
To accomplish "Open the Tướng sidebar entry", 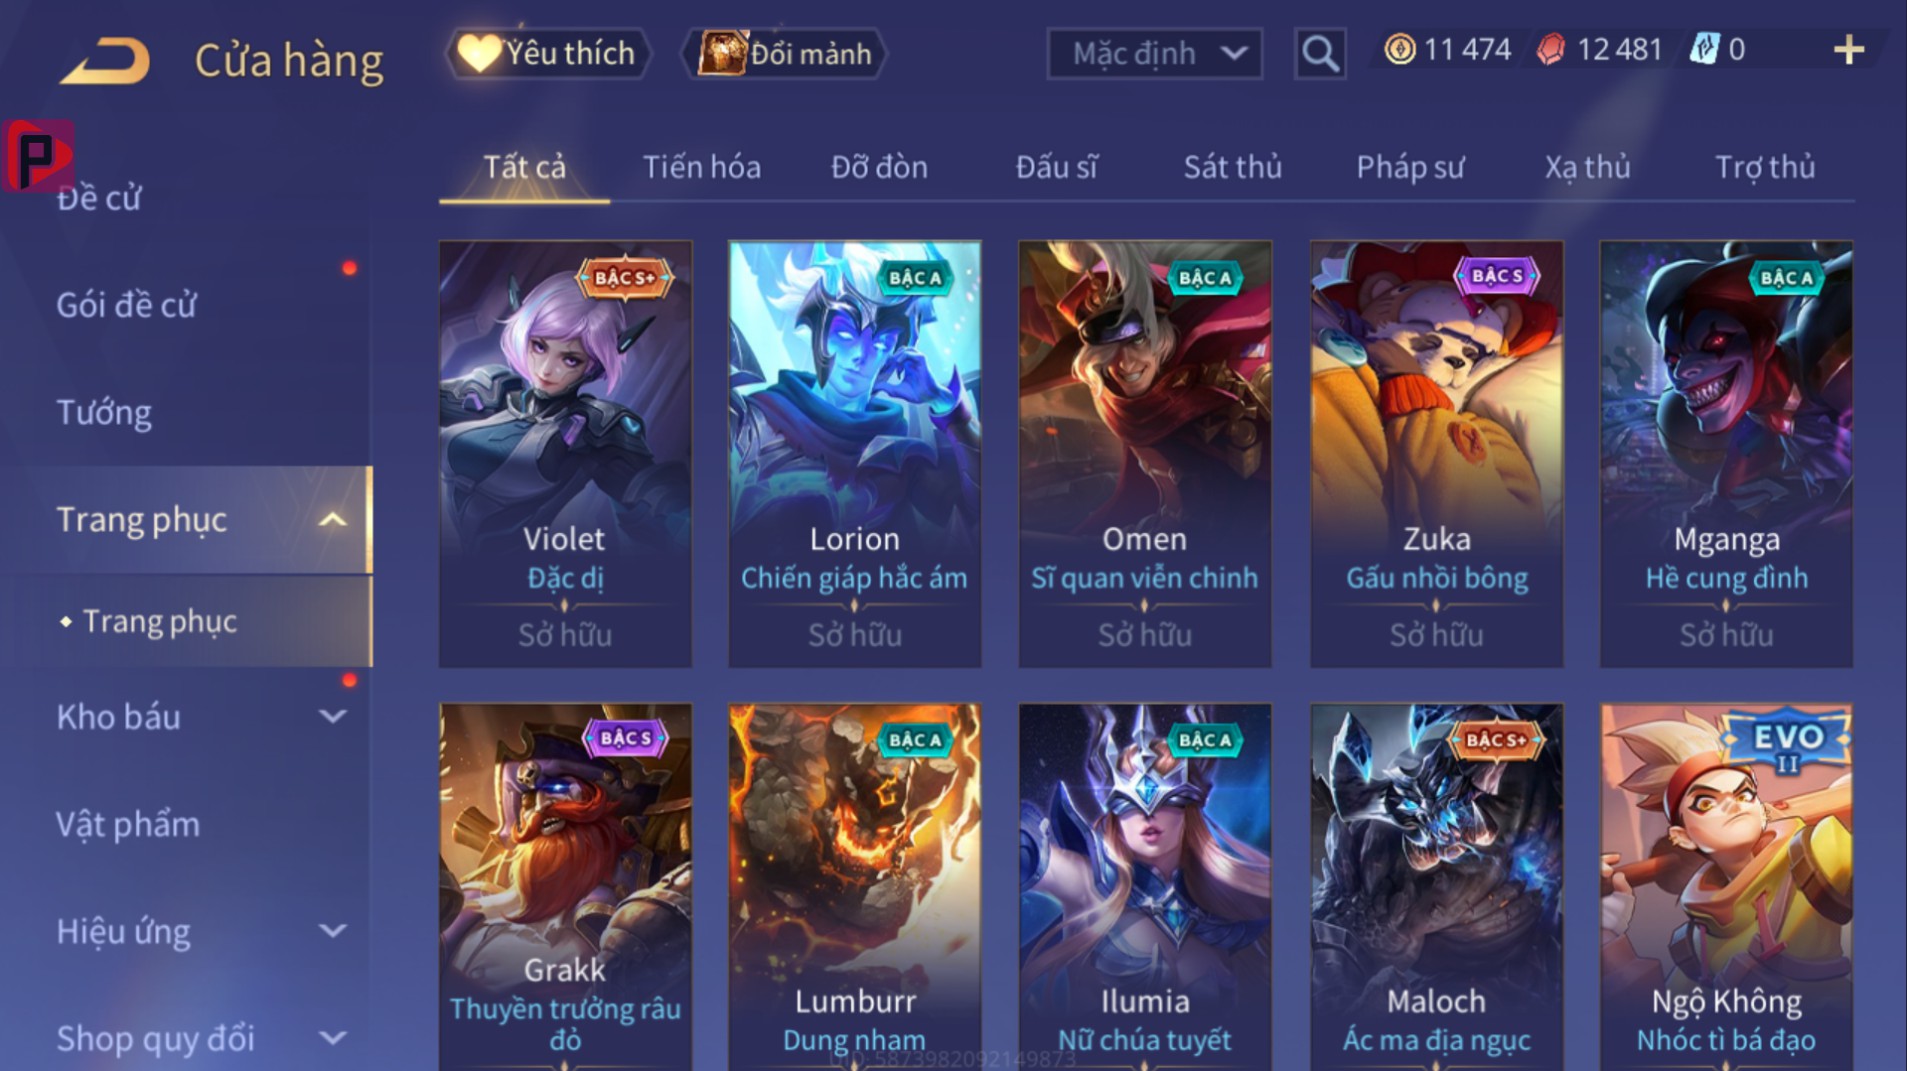I will click(104, 412).
